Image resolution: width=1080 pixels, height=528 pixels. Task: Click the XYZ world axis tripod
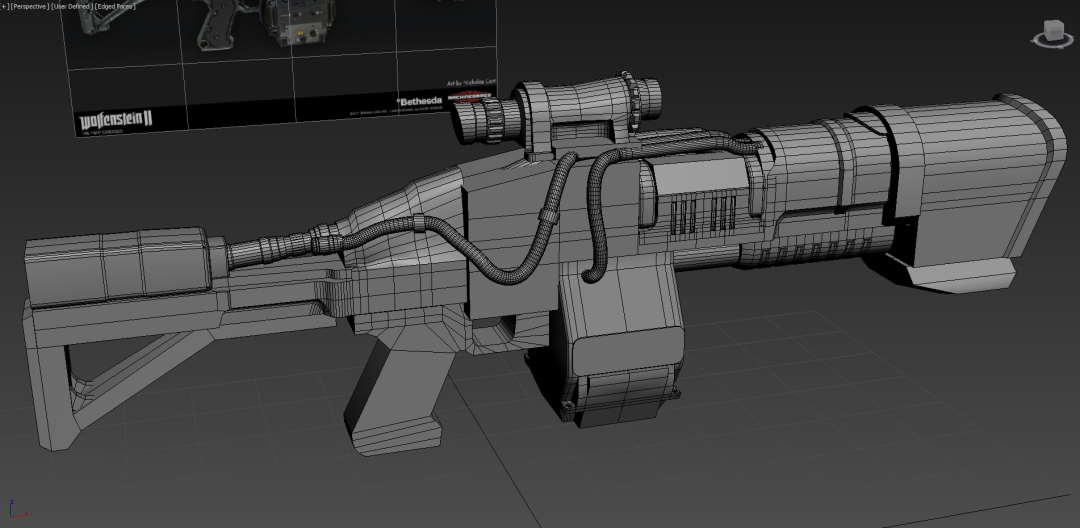(x=17, y=509)
